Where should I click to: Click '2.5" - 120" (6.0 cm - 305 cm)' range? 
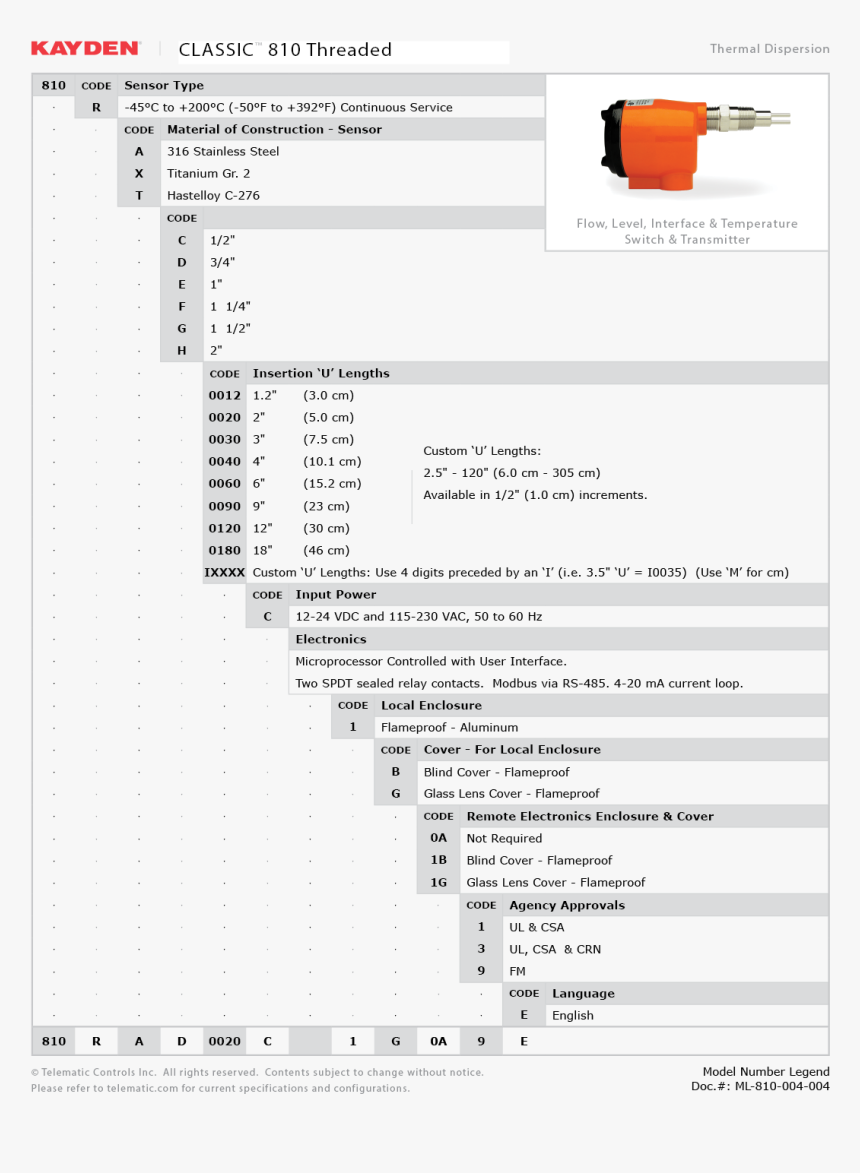point(512,474)
